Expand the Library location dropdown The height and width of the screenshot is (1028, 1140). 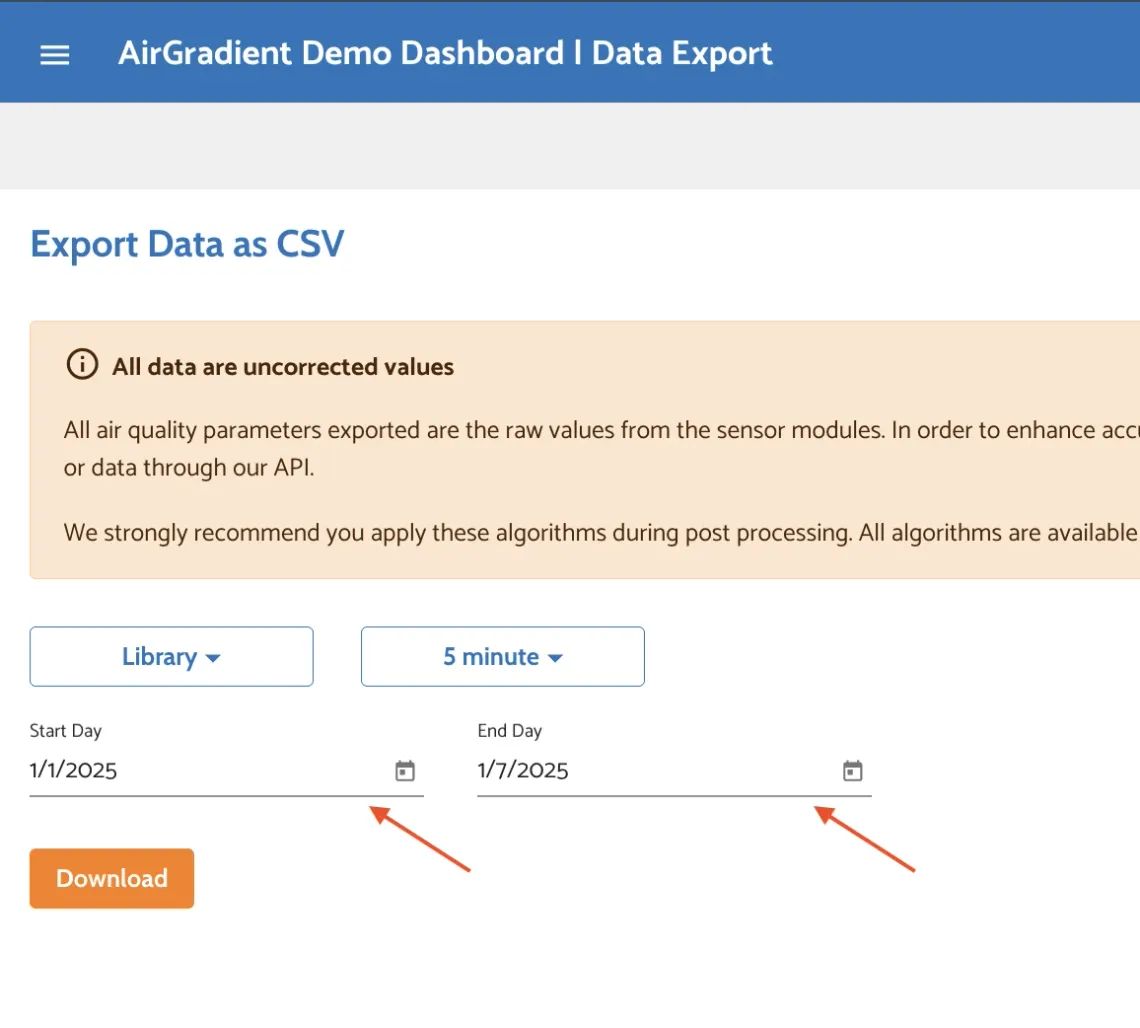tap(171, 656)
